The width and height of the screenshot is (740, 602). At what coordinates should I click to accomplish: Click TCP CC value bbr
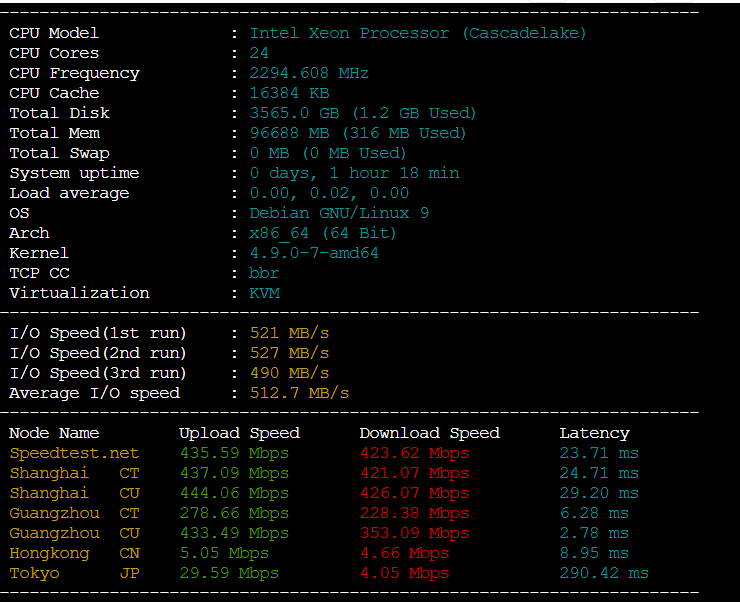pyautogui.click(x=264, y=273)
